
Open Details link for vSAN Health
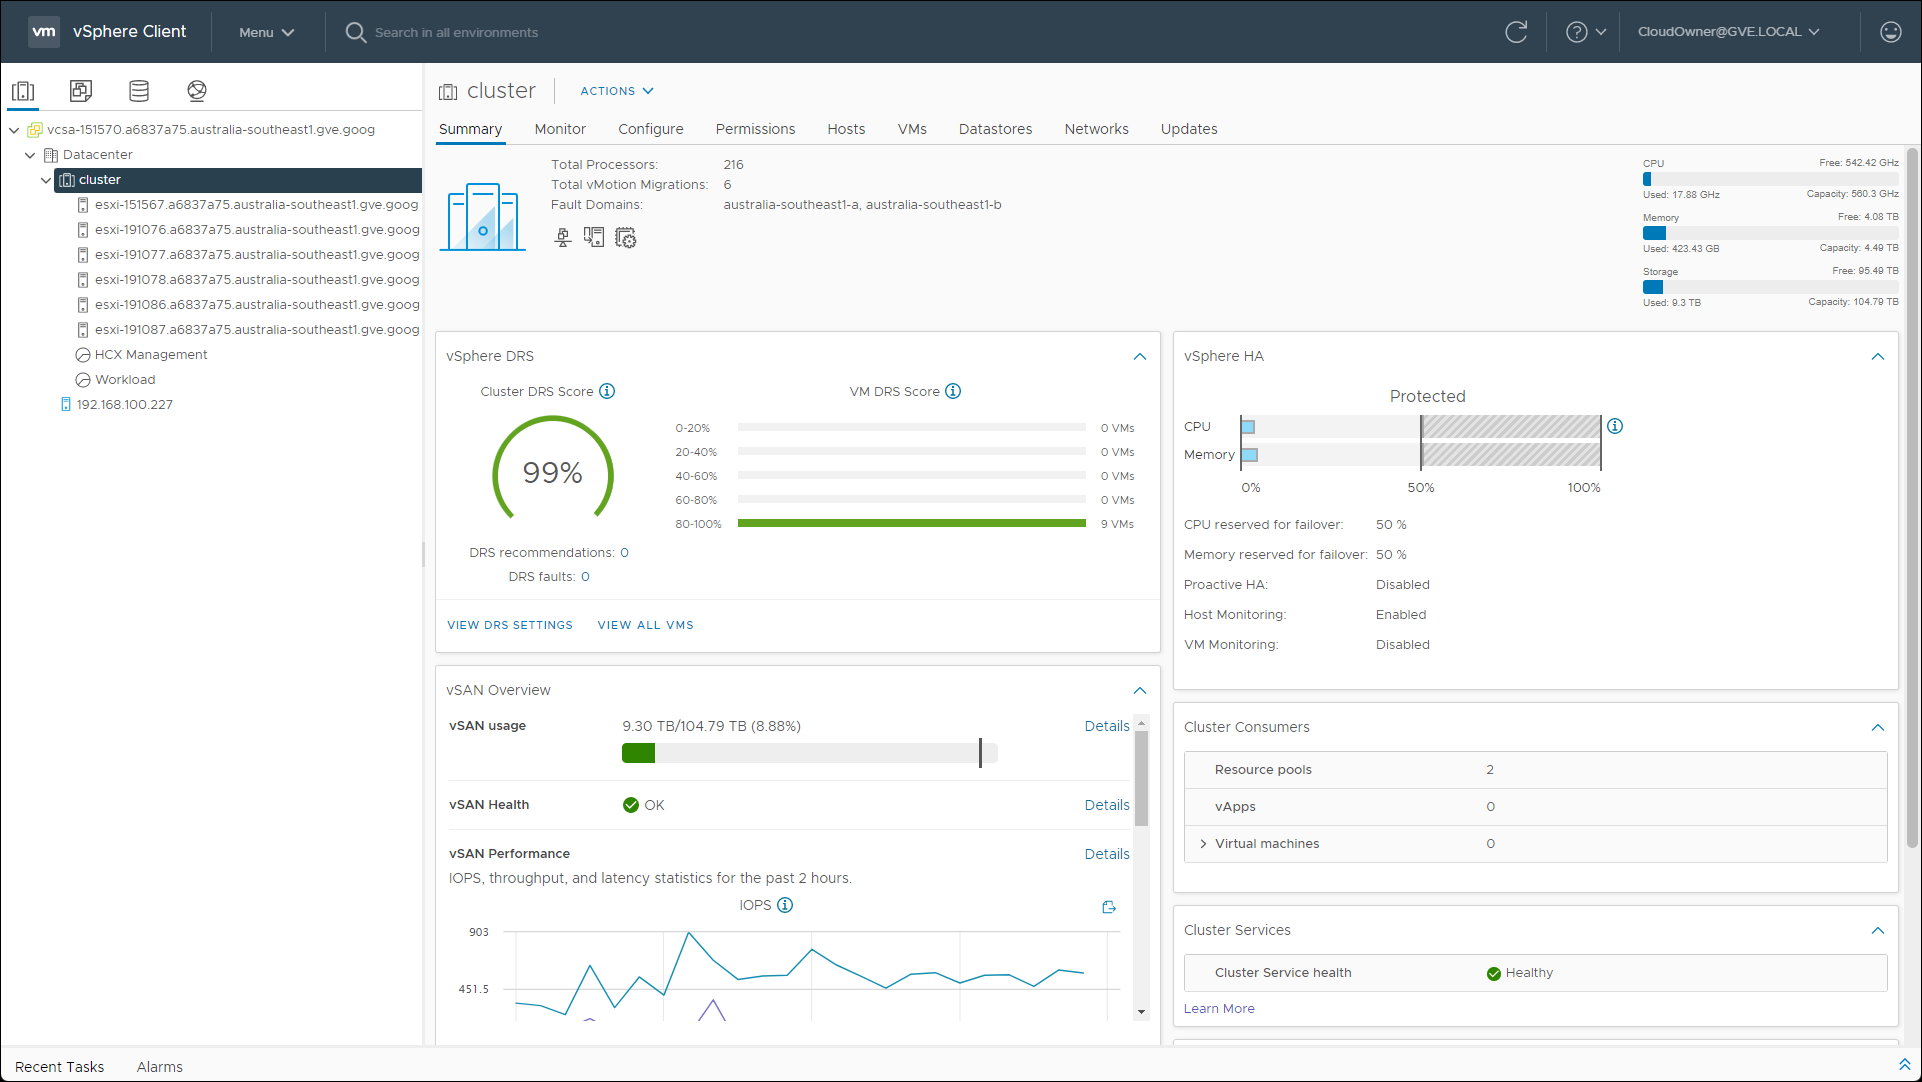pyautogui.click(x=1107, y=806)
